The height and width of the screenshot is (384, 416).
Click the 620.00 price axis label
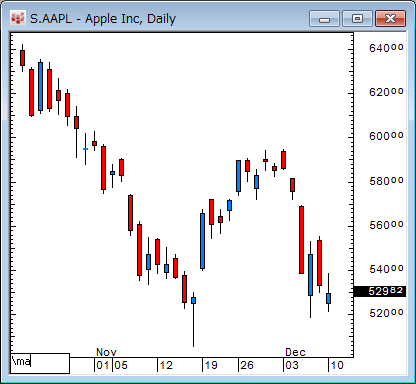pyautogui.click(x=386, y=92)
